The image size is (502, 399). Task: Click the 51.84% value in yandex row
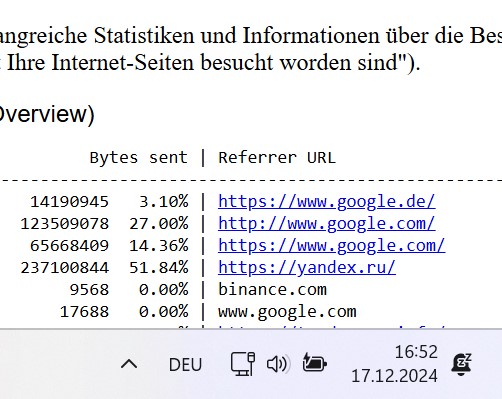(159, 268)
